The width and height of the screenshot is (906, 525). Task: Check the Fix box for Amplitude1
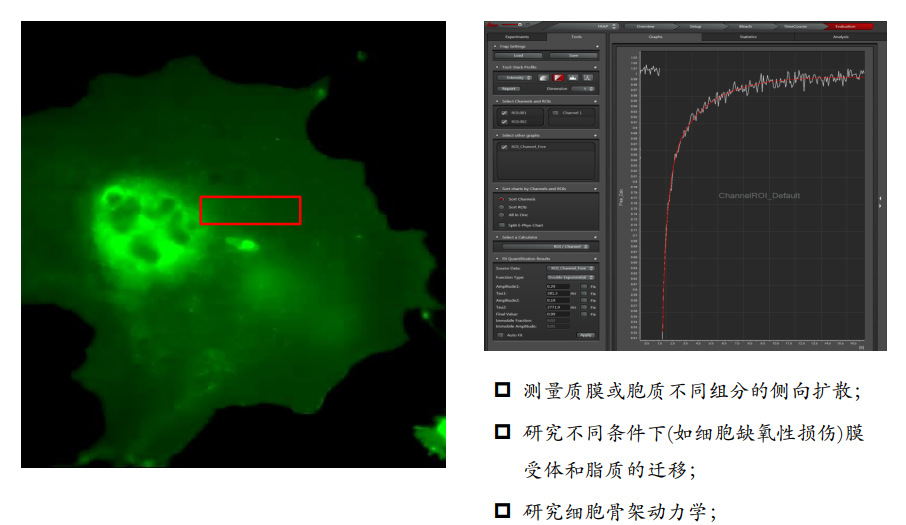[584, 286]
